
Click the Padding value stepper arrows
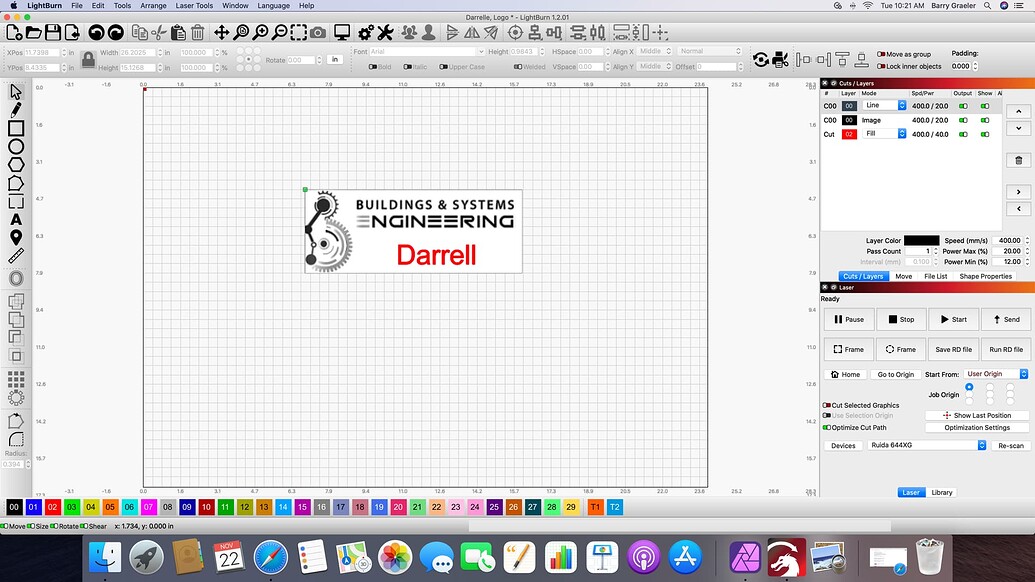[x=975, y=66]
